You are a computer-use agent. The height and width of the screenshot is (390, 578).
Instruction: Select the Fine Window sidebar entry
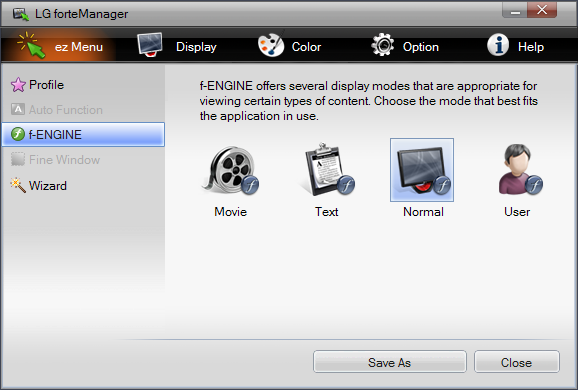pyautogui.click(x=83, y=160)
